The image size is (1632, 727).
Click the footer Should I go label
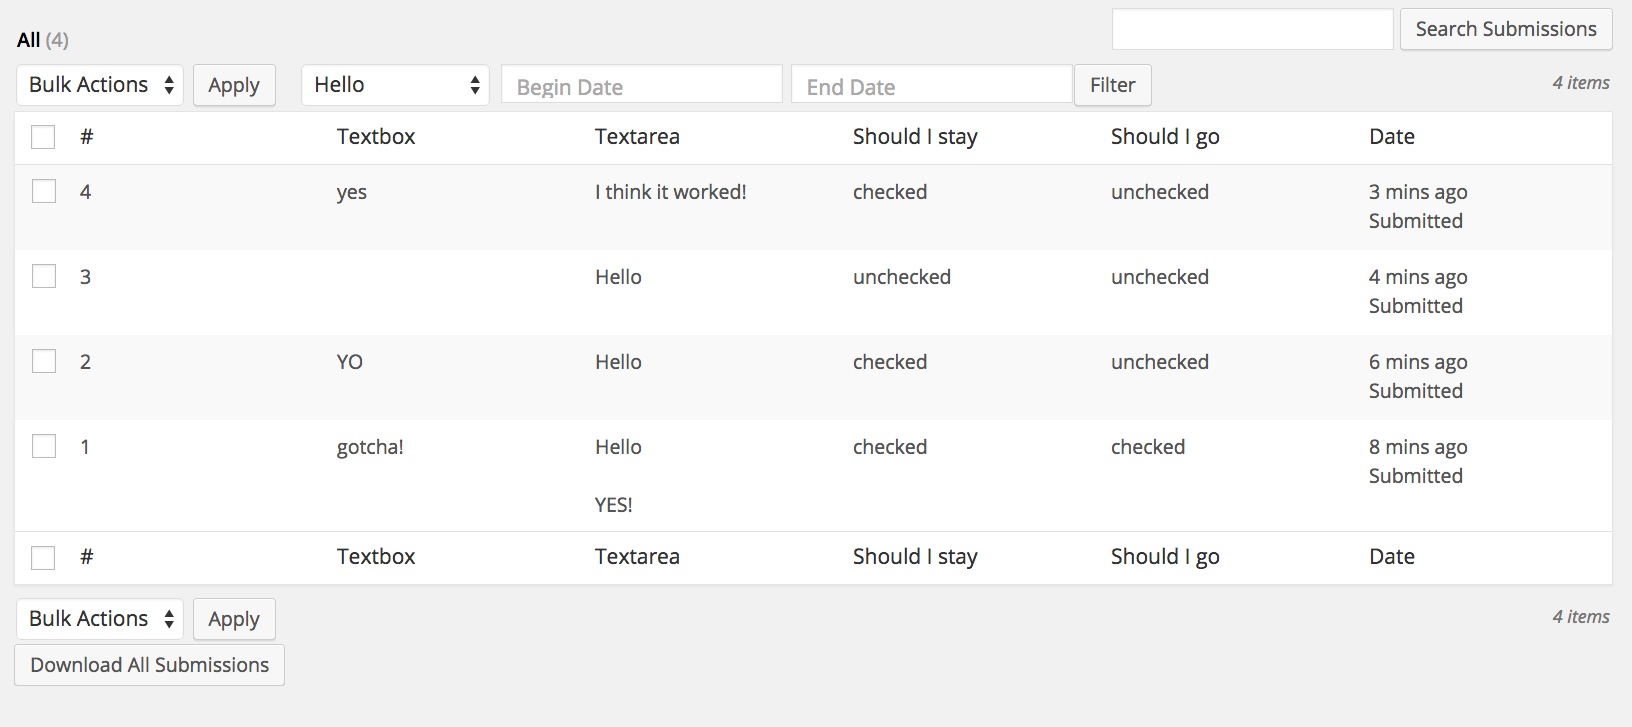point(1165,557)
